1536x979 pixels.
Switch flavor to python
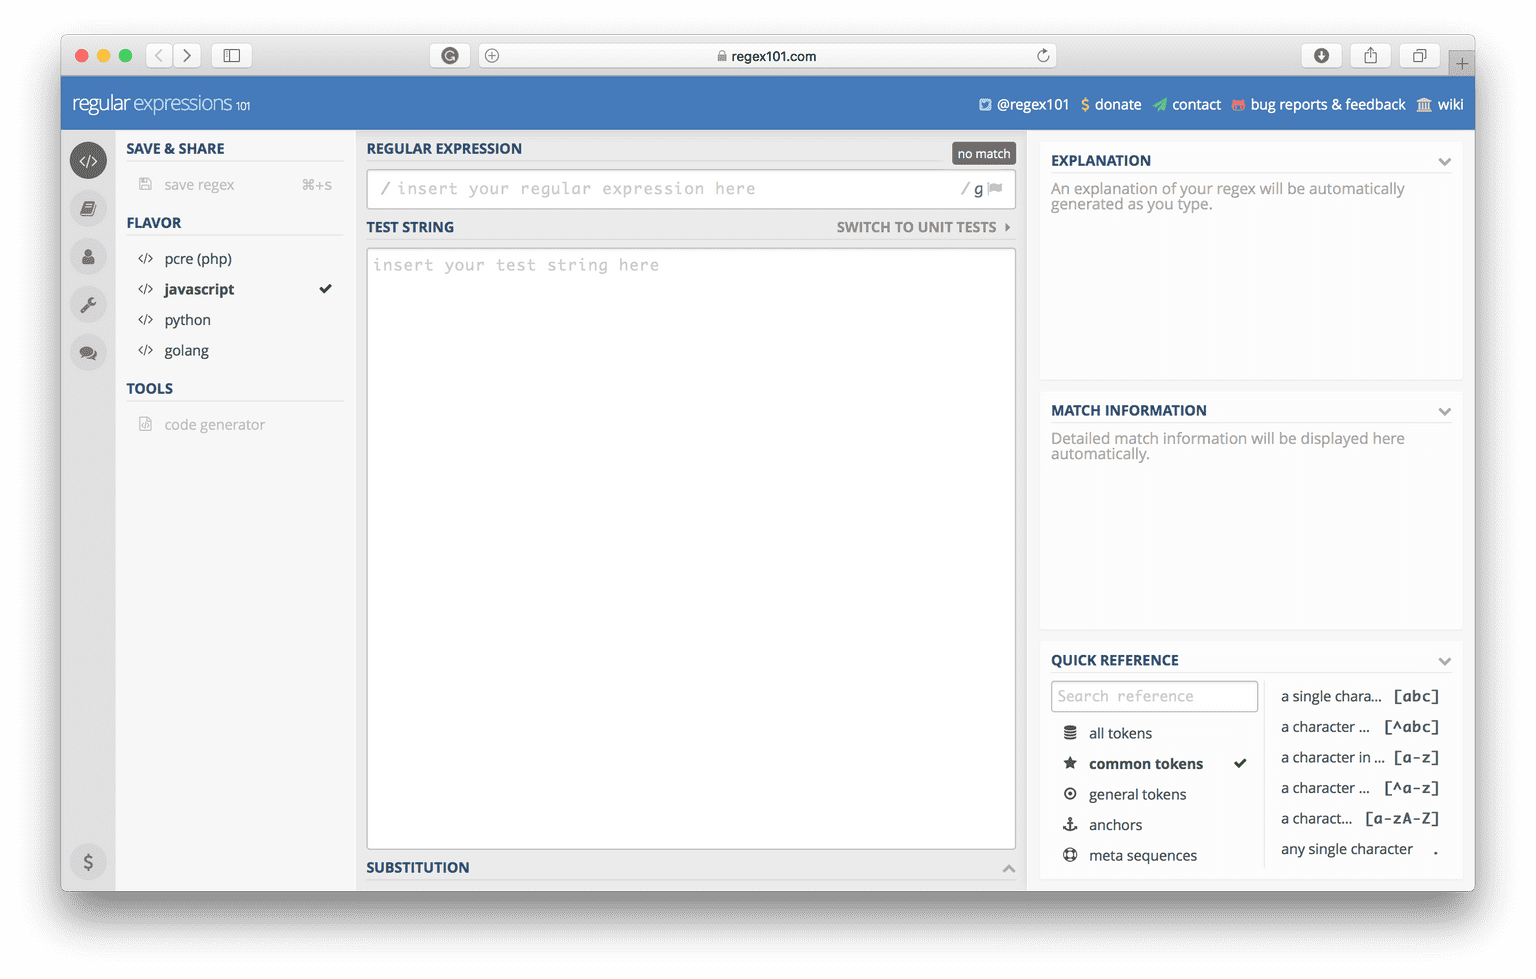click(x=187, y=319)
